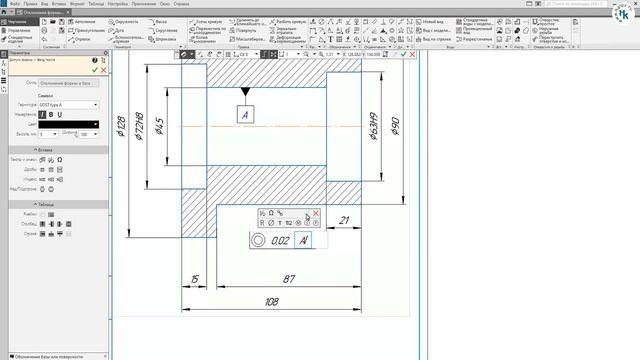Click the command search field
640x360 pixels.
tap(576, 4)
